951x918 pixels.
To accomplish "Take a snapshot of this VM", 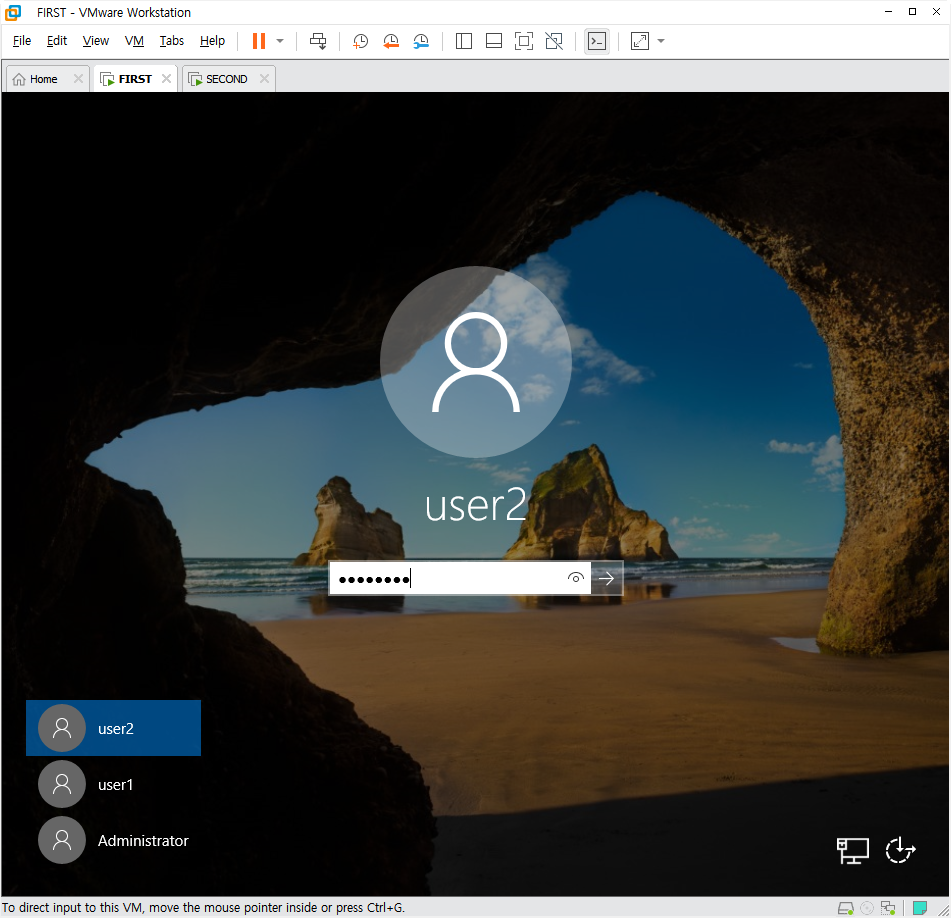I will [360, 41].
